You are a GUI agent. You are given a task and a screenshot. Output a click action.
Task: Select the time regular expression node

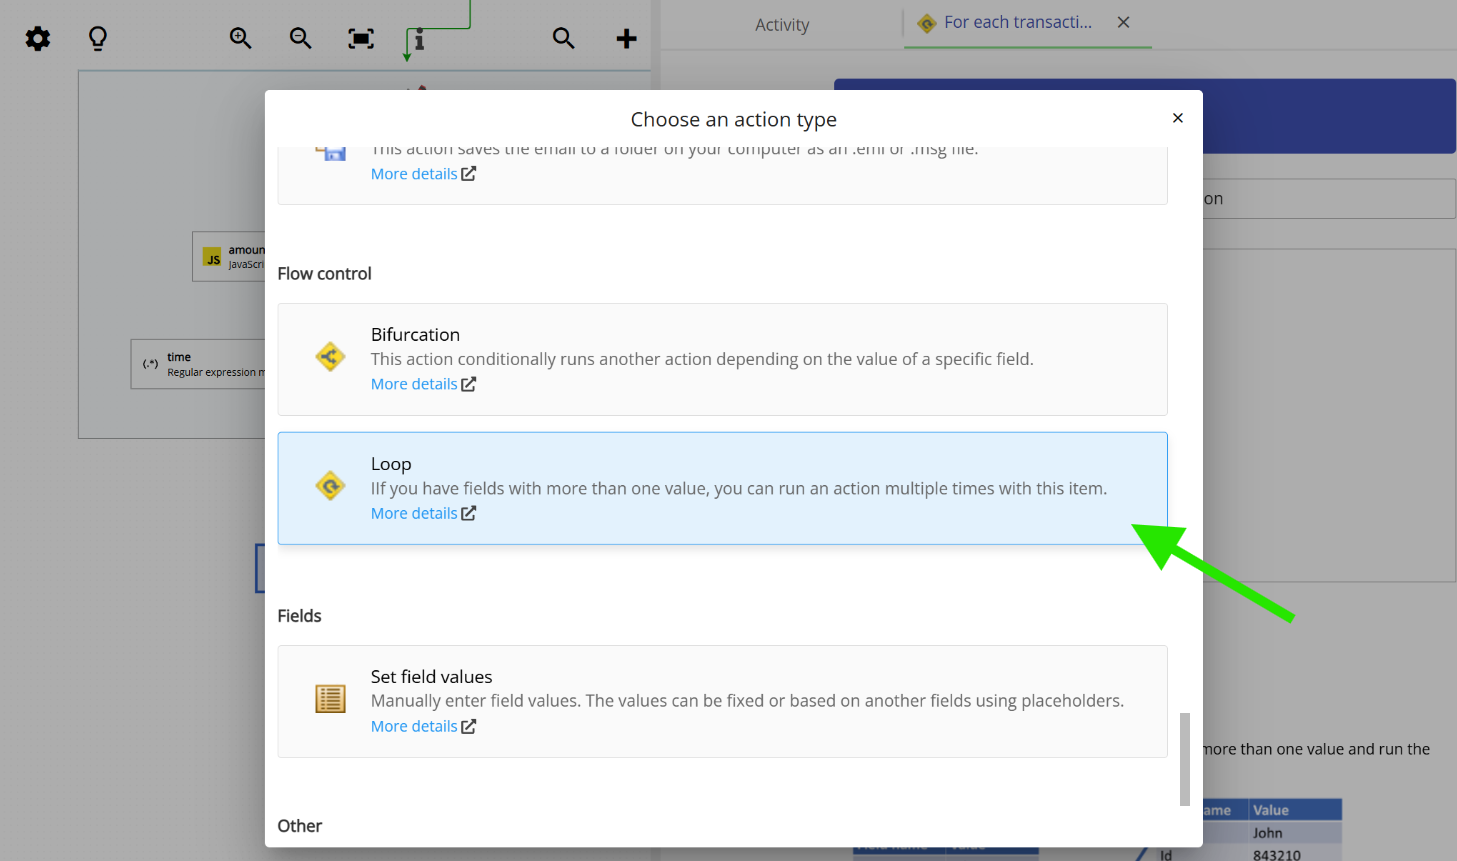pos(180,363)
